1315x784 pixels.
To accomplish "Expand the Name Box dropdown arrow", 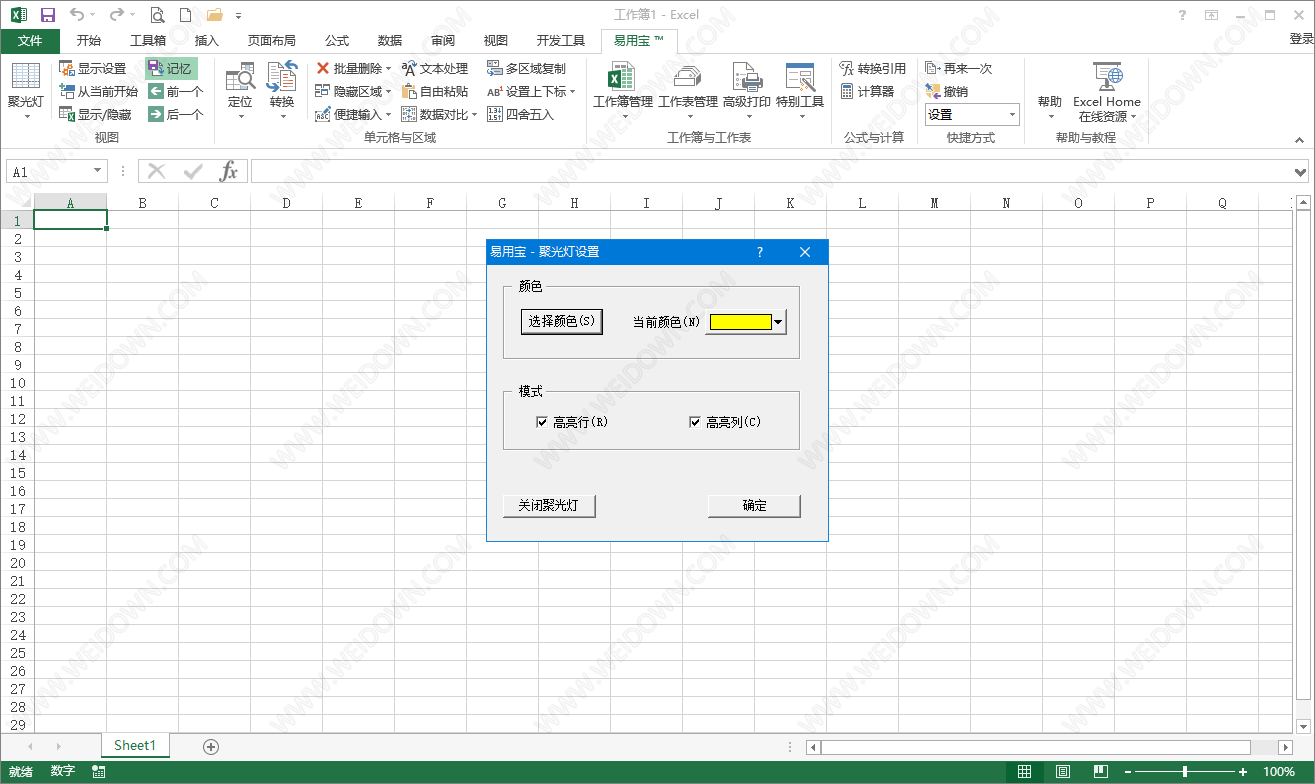I will [97, 171].
